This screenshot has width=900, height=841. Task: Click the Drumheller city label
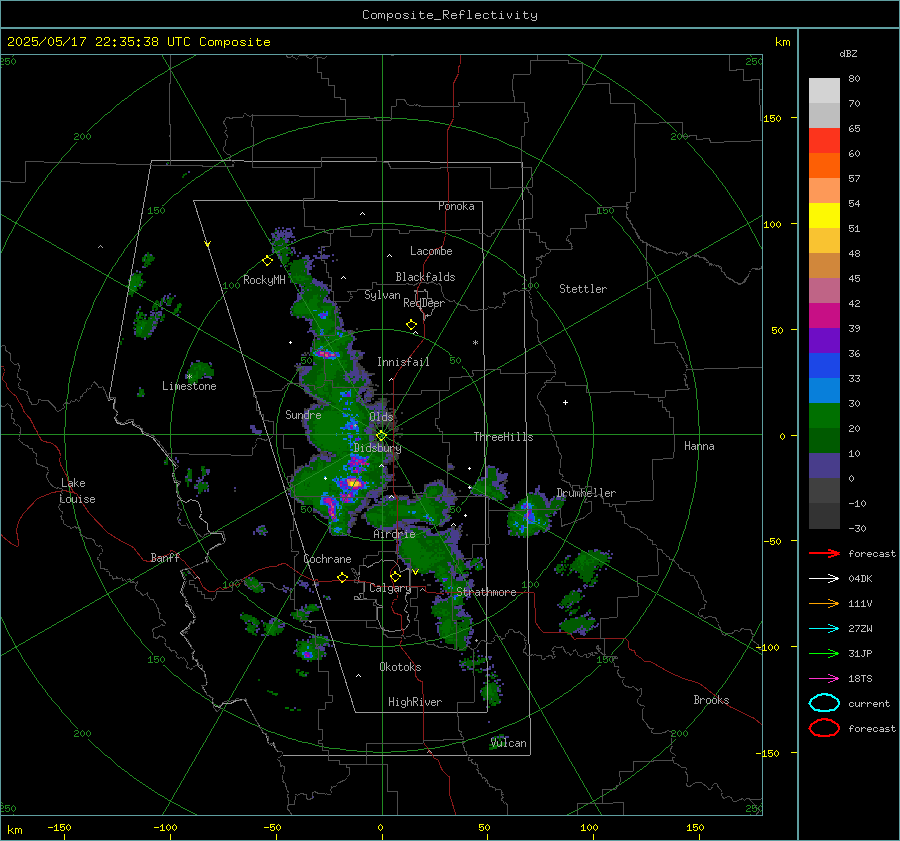[586, 493]
